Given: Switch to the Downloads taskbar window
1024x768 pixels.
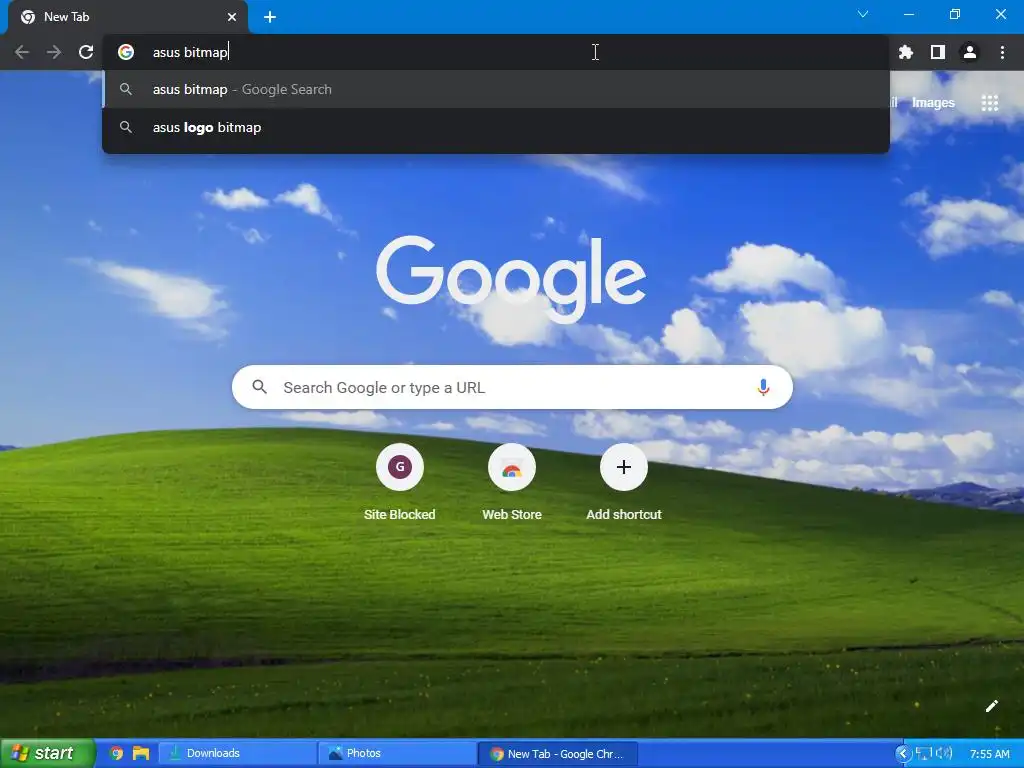Looking at the screenshot, I should 236,753.
